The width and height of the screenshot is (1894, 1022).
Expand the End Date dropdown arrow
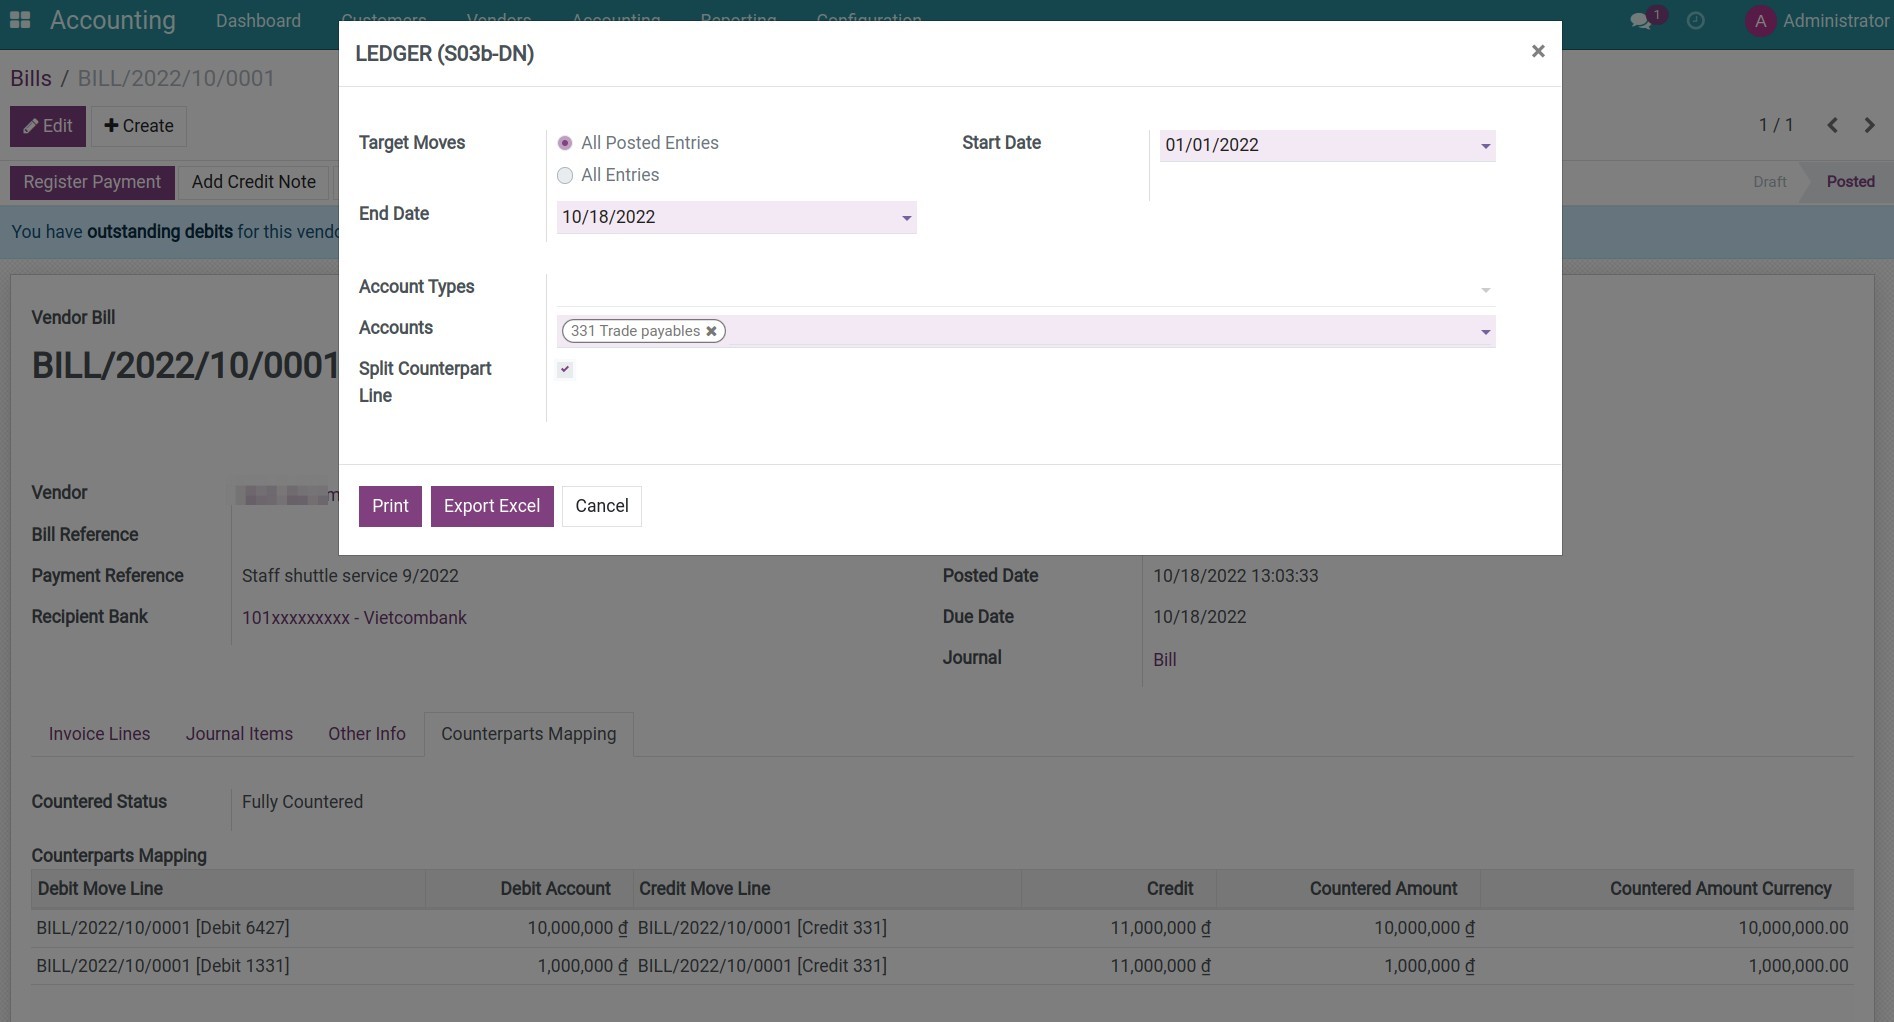point(906,218)
